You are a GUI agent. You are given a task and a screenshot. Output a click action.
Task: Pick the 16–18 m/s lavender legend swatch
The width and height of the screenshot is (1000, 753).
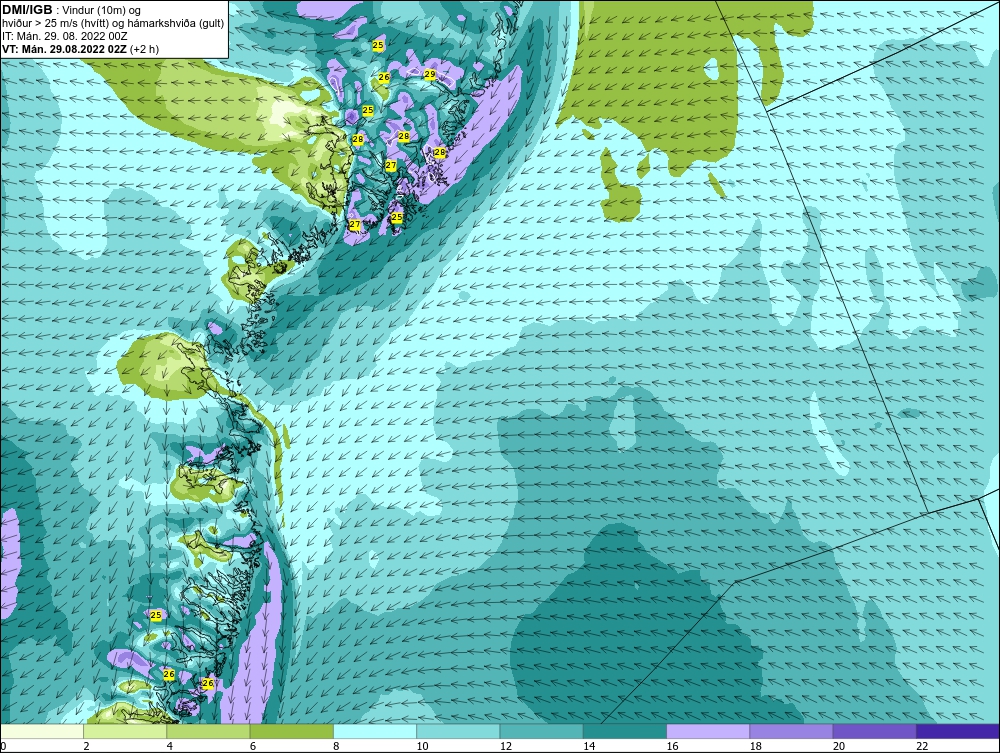point(708,731)
